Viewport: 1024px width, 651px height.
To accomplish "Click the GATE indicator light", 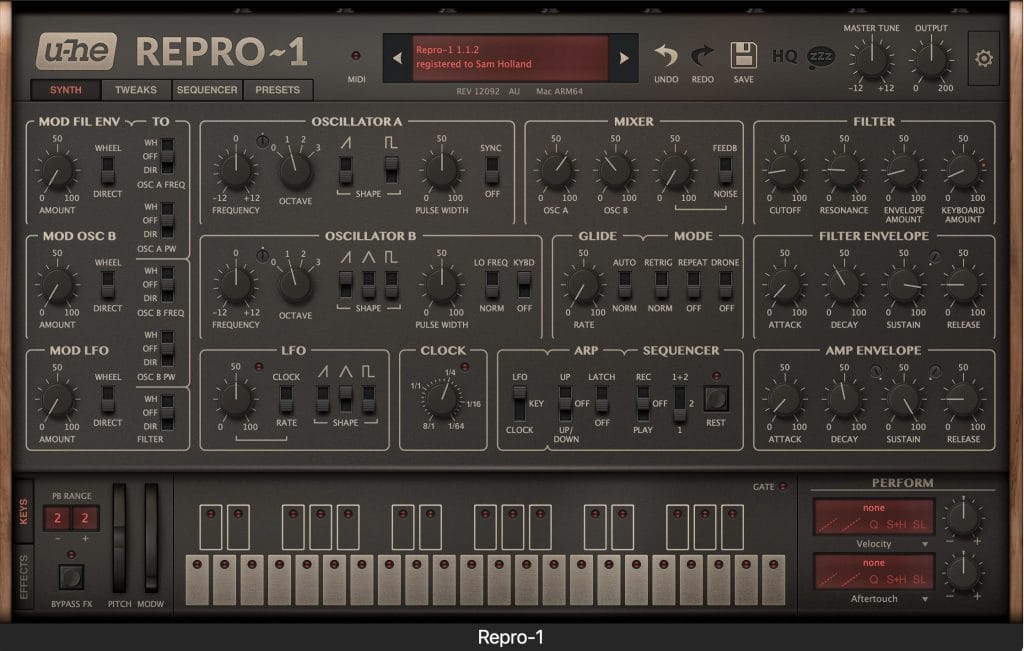I will [x=782, y=486].
